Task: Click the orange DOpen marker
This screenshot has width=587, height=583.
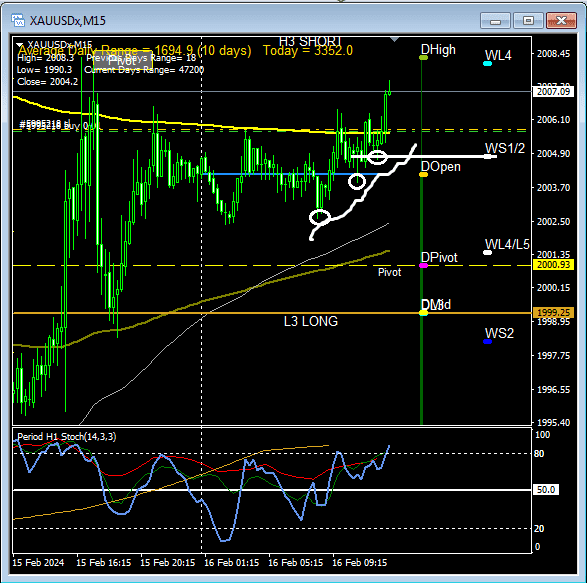Action: [423, 174]
